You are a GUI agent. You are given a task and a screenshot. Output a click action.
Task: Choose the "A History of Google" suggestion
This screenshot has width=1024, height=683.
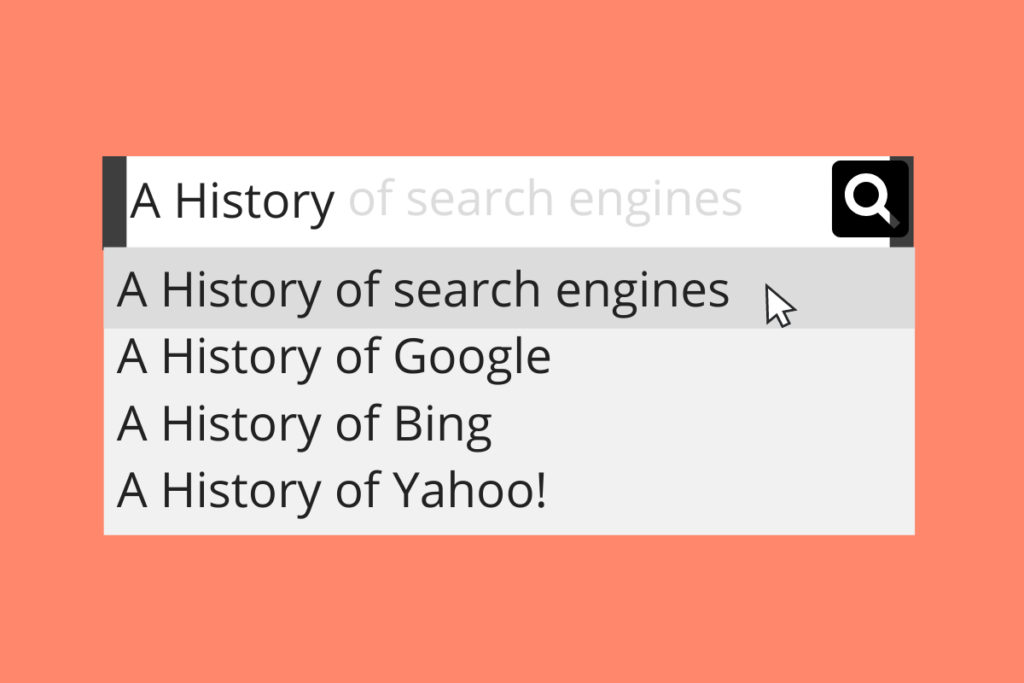coord(333,357)
